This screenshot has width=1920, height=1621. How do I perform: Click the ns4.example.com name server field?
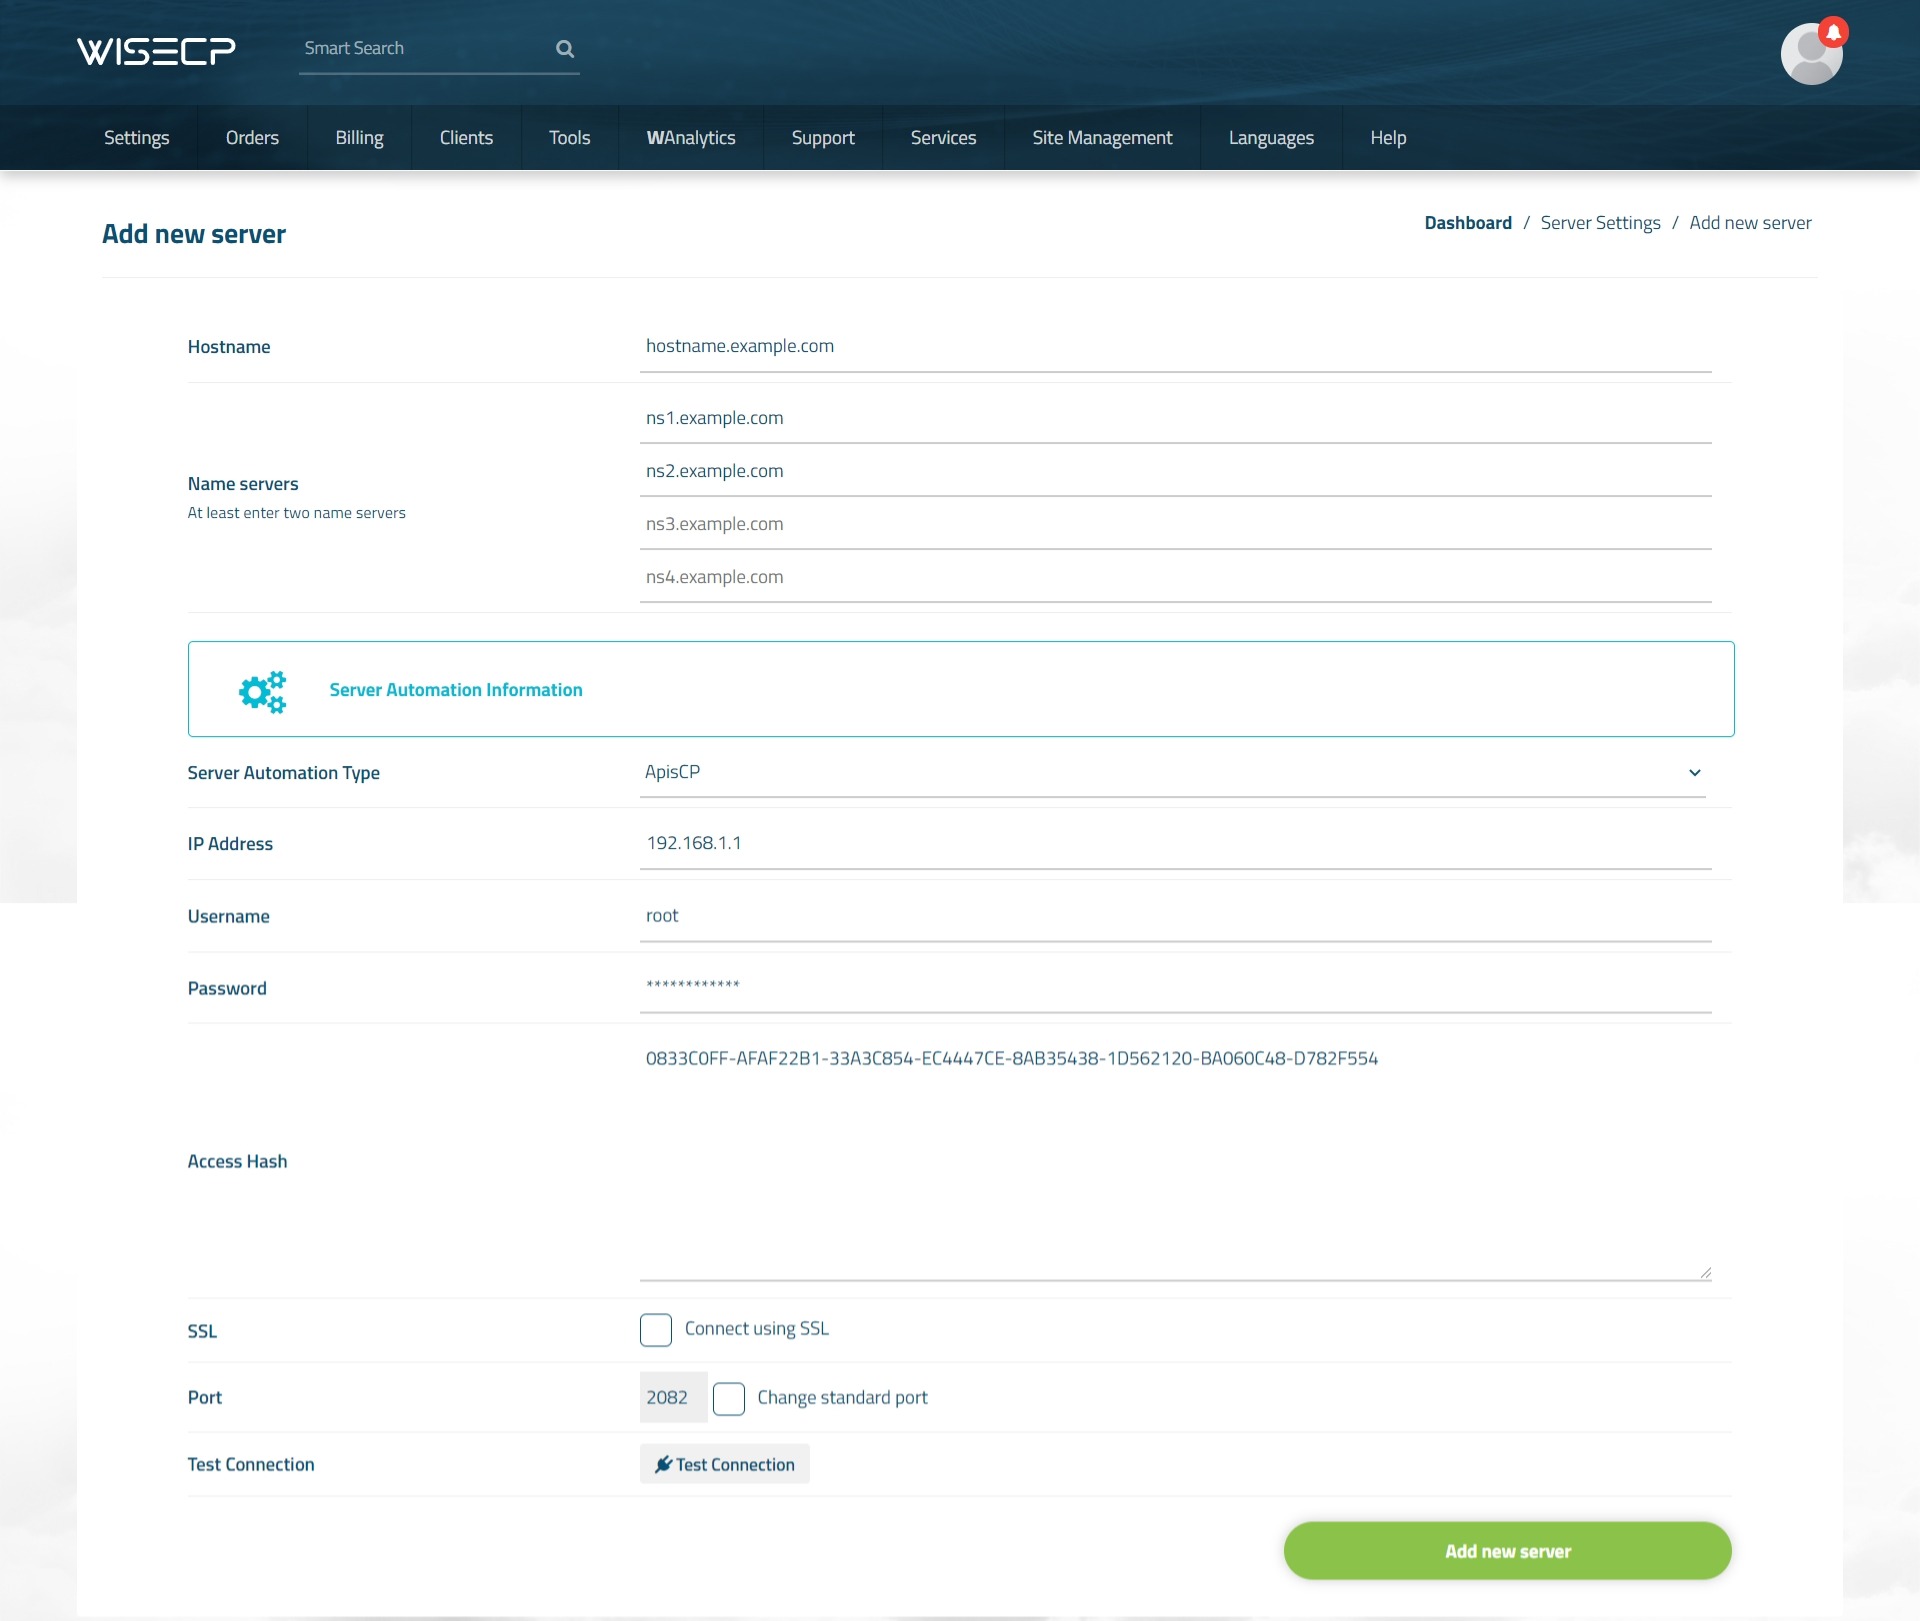coord(1175,578)
